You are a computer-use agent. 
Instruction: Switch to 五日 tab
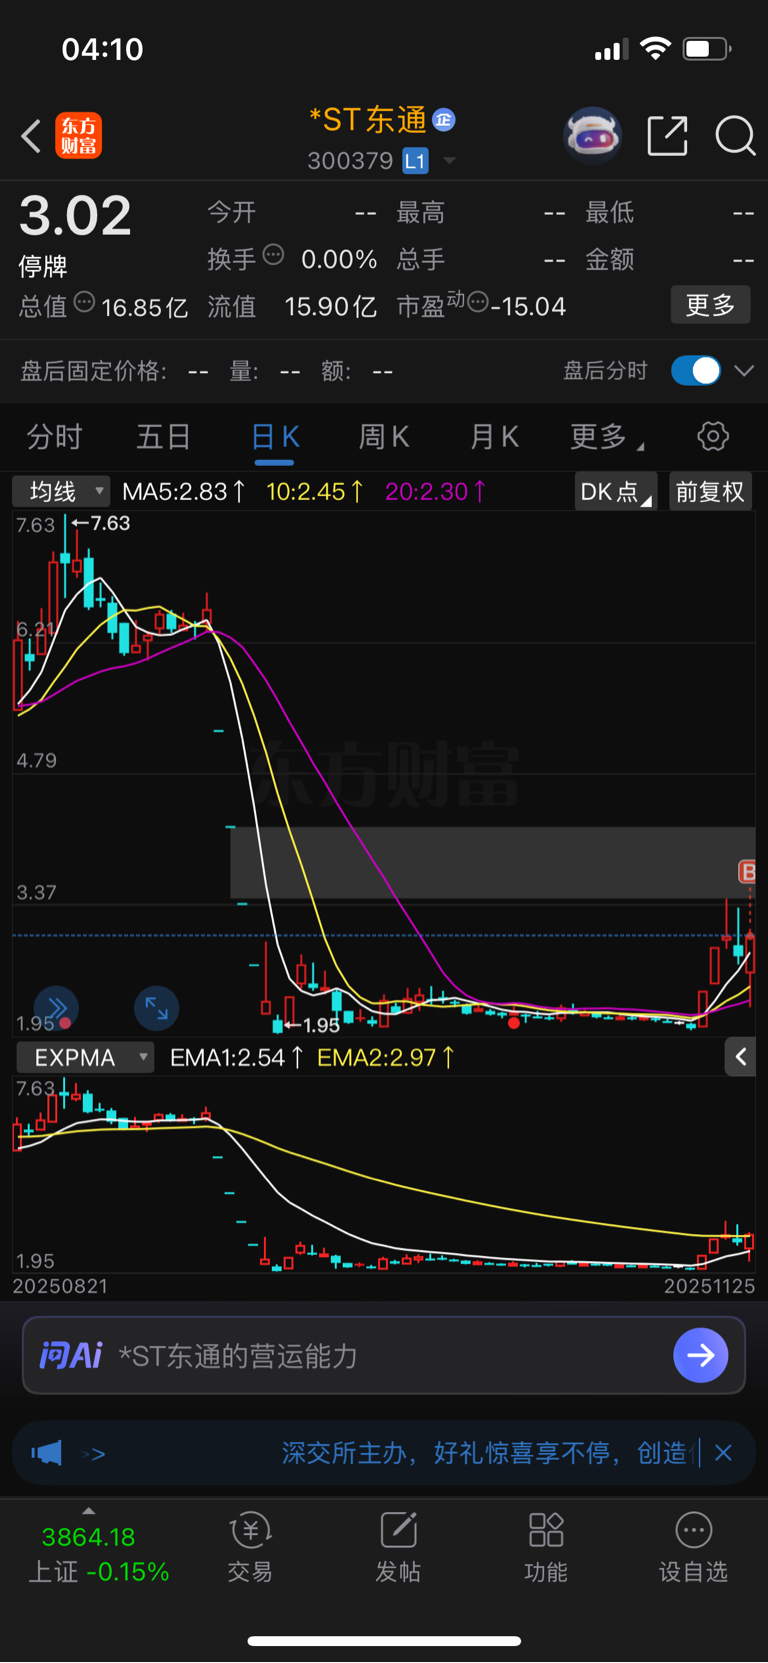click(x=164, y=437)
